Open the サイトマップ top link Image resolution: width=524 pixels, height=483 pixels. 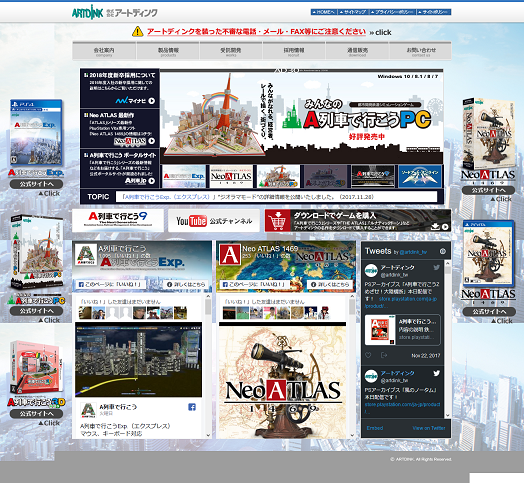(x=353, y=12)
